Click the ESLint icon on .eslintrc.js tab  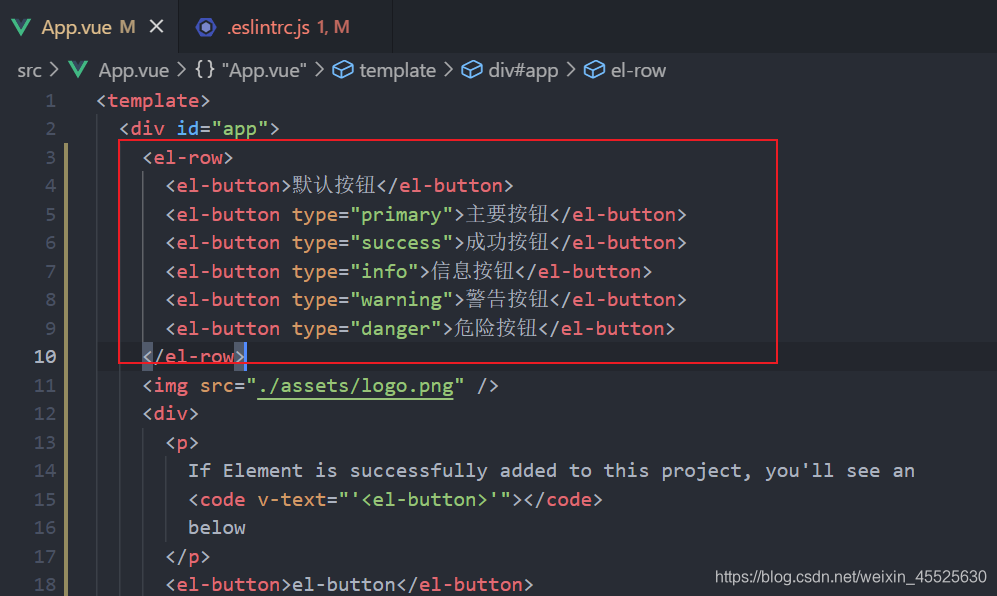205,27
